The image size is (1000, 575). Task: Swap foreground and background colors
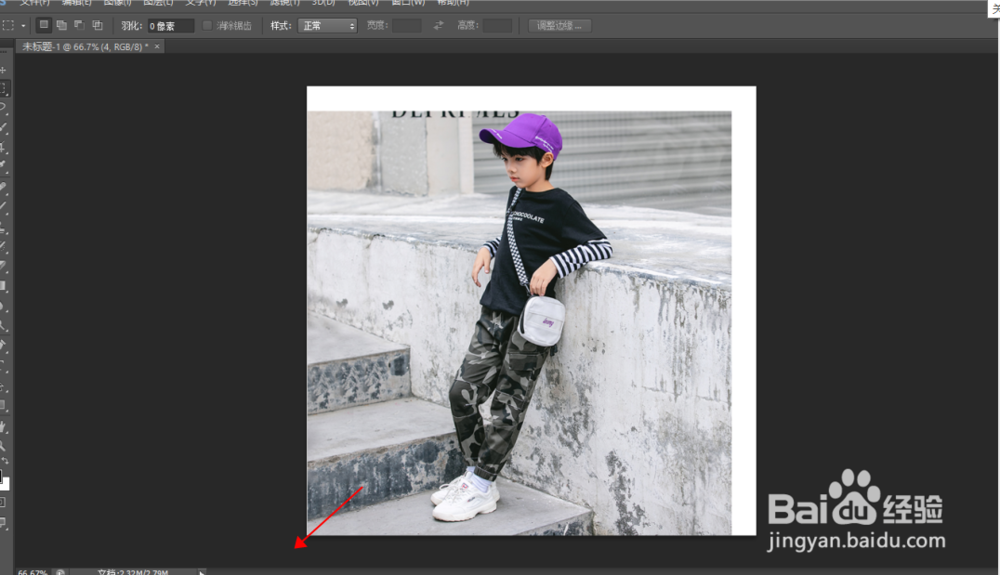point(5,461)
